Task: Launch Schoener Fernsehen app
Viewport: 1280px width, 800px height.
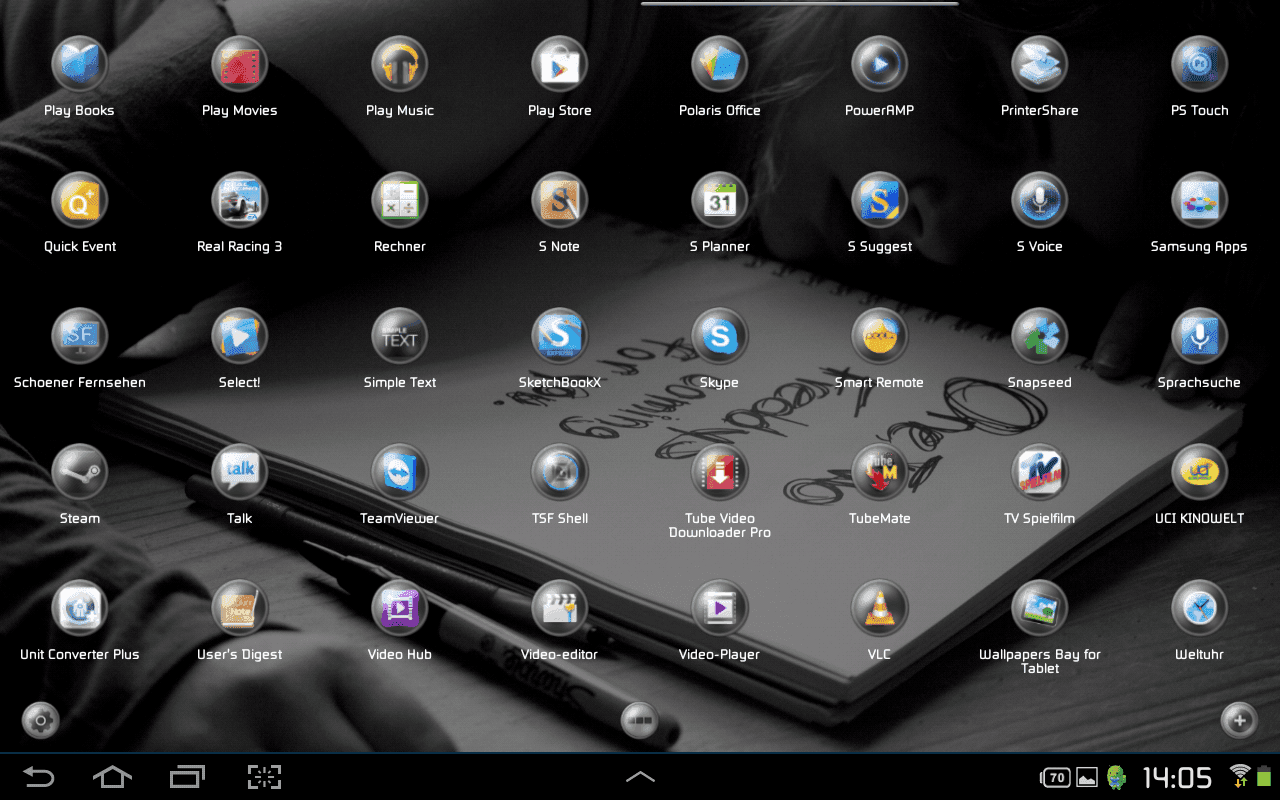Action: coord(80,337)
